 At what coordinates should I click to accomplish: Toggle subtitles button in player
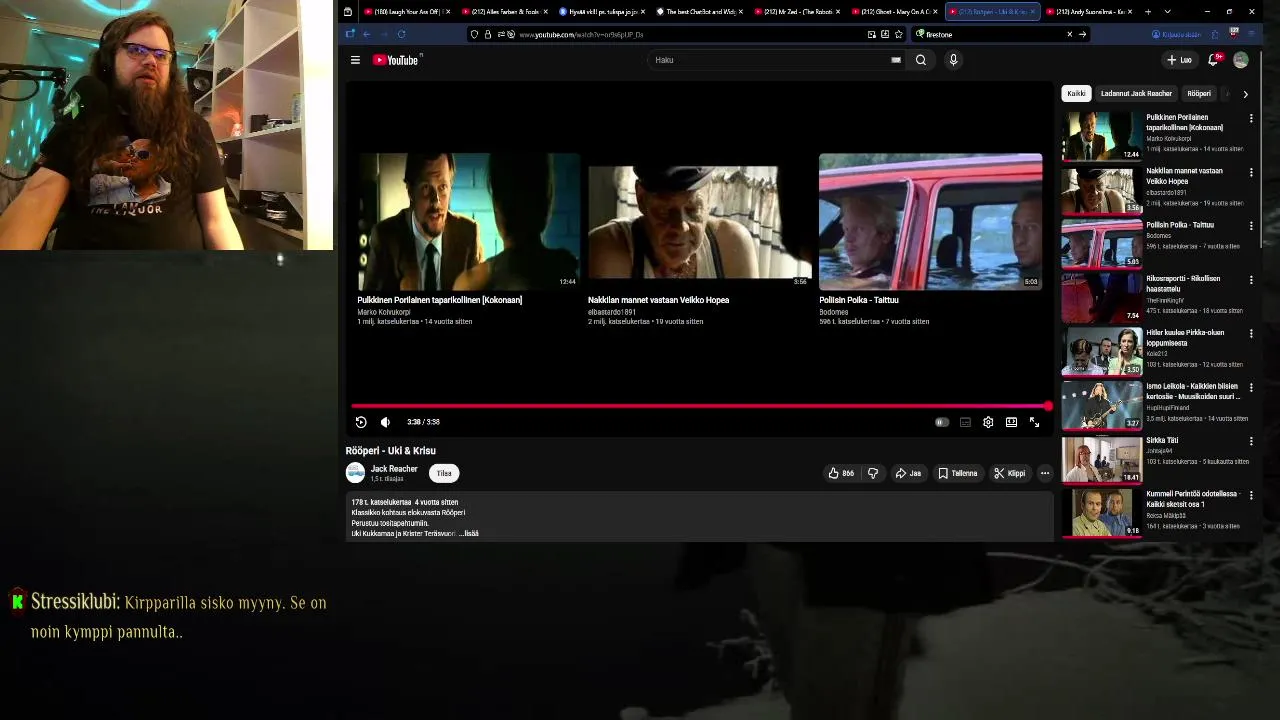coord(965,422)
